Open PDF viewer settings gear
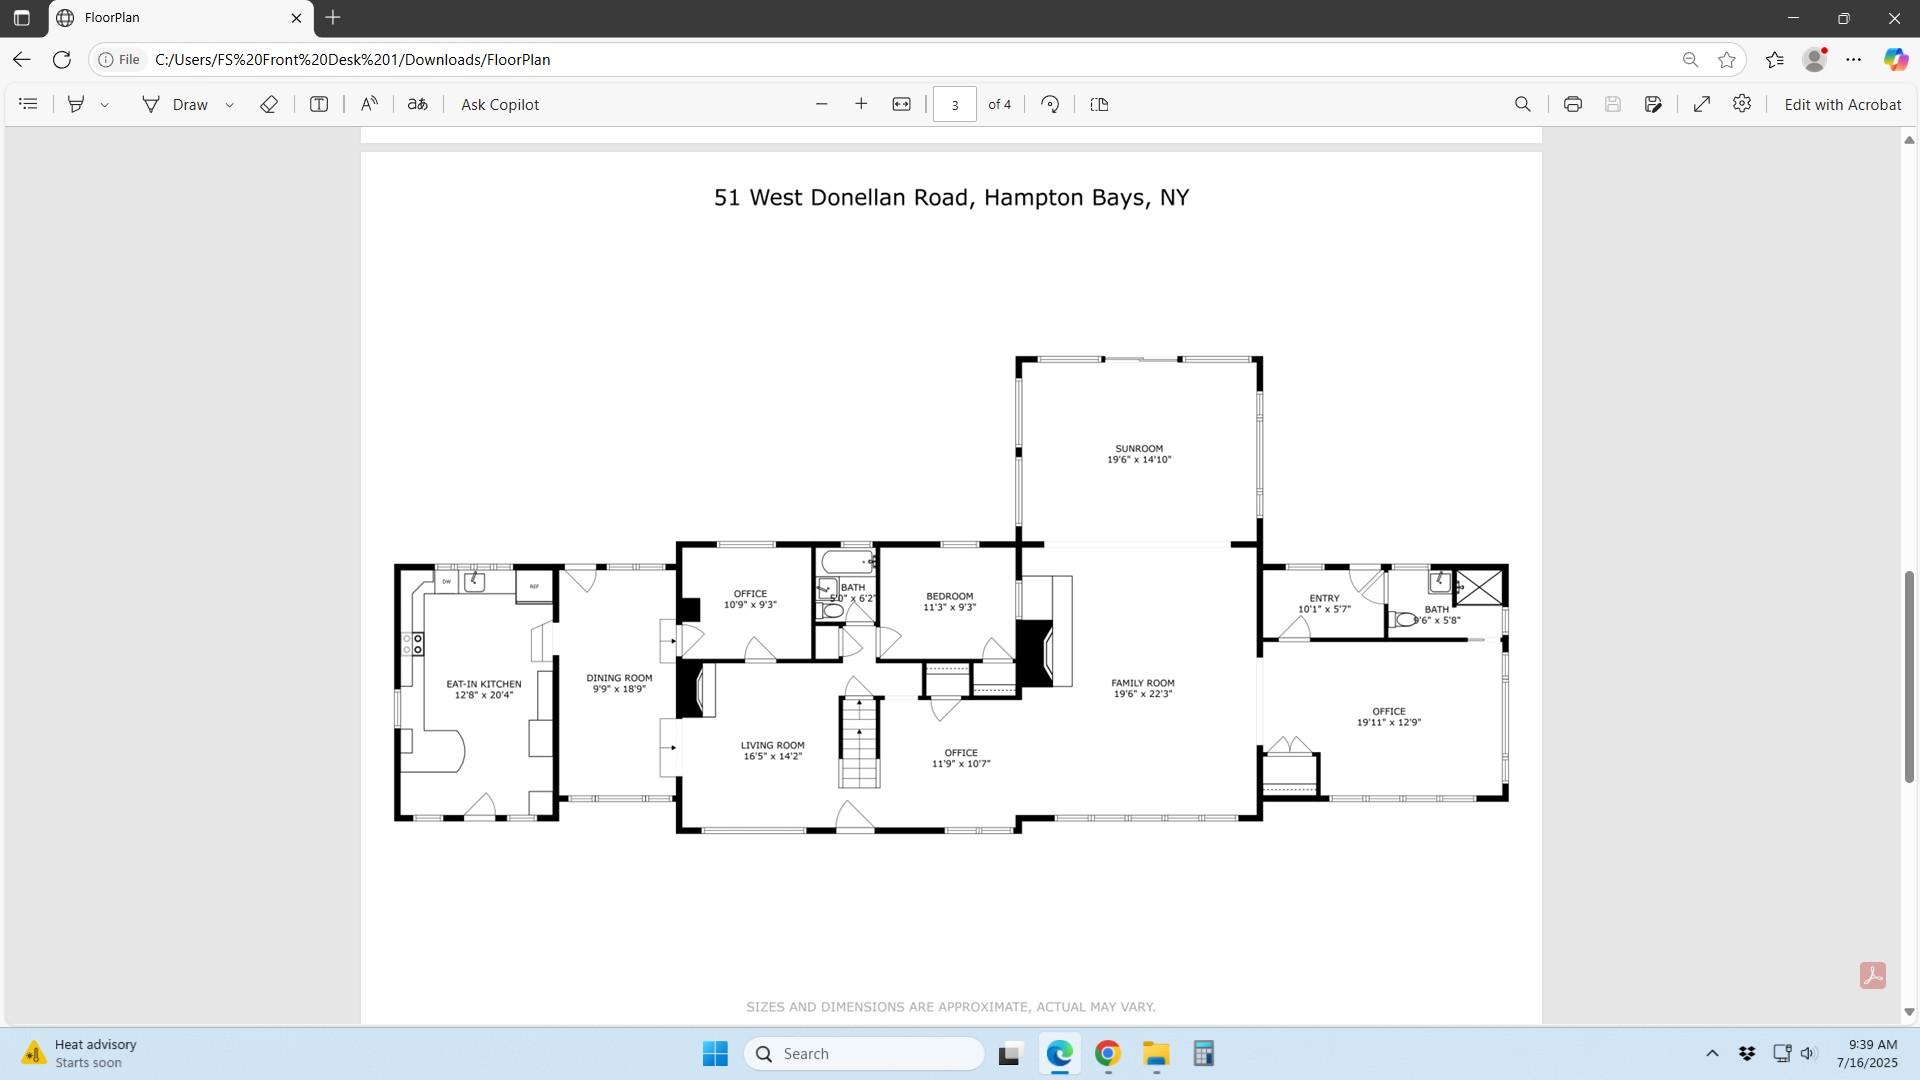Screen dimensions: 1920x1080 [1742, 104]
